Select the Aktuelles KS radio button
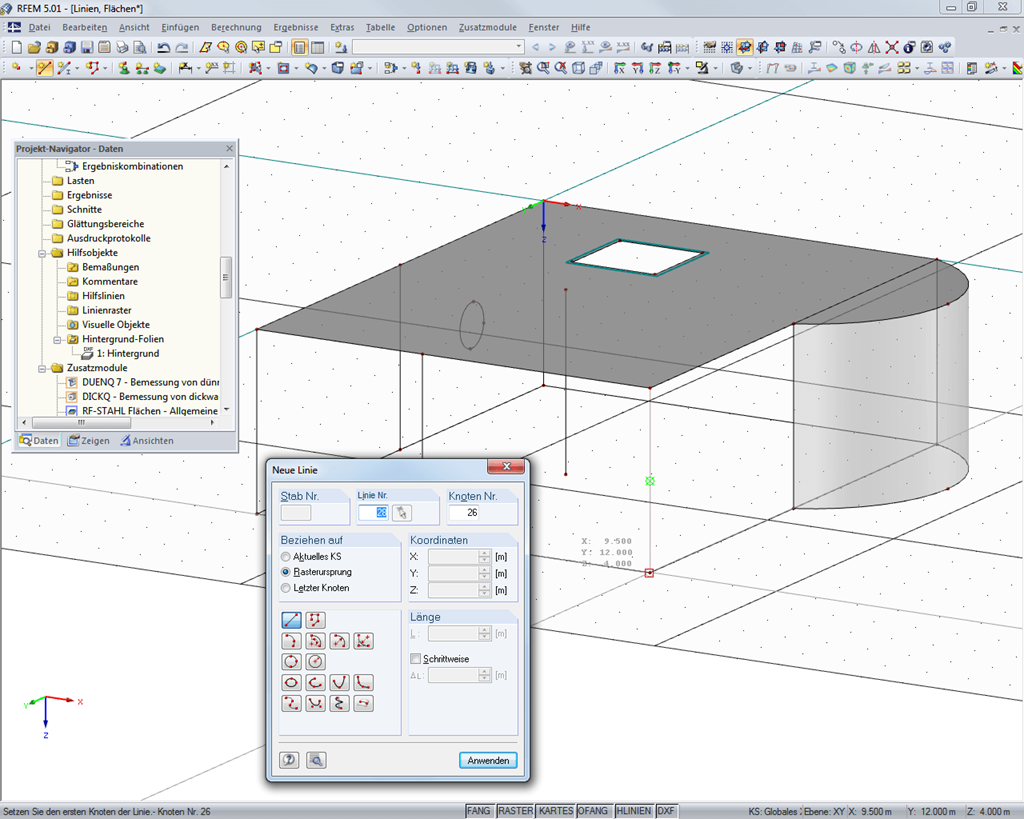Image resolution: width=1024 pixels, height=819 pixels. click(x=287, y=556)
